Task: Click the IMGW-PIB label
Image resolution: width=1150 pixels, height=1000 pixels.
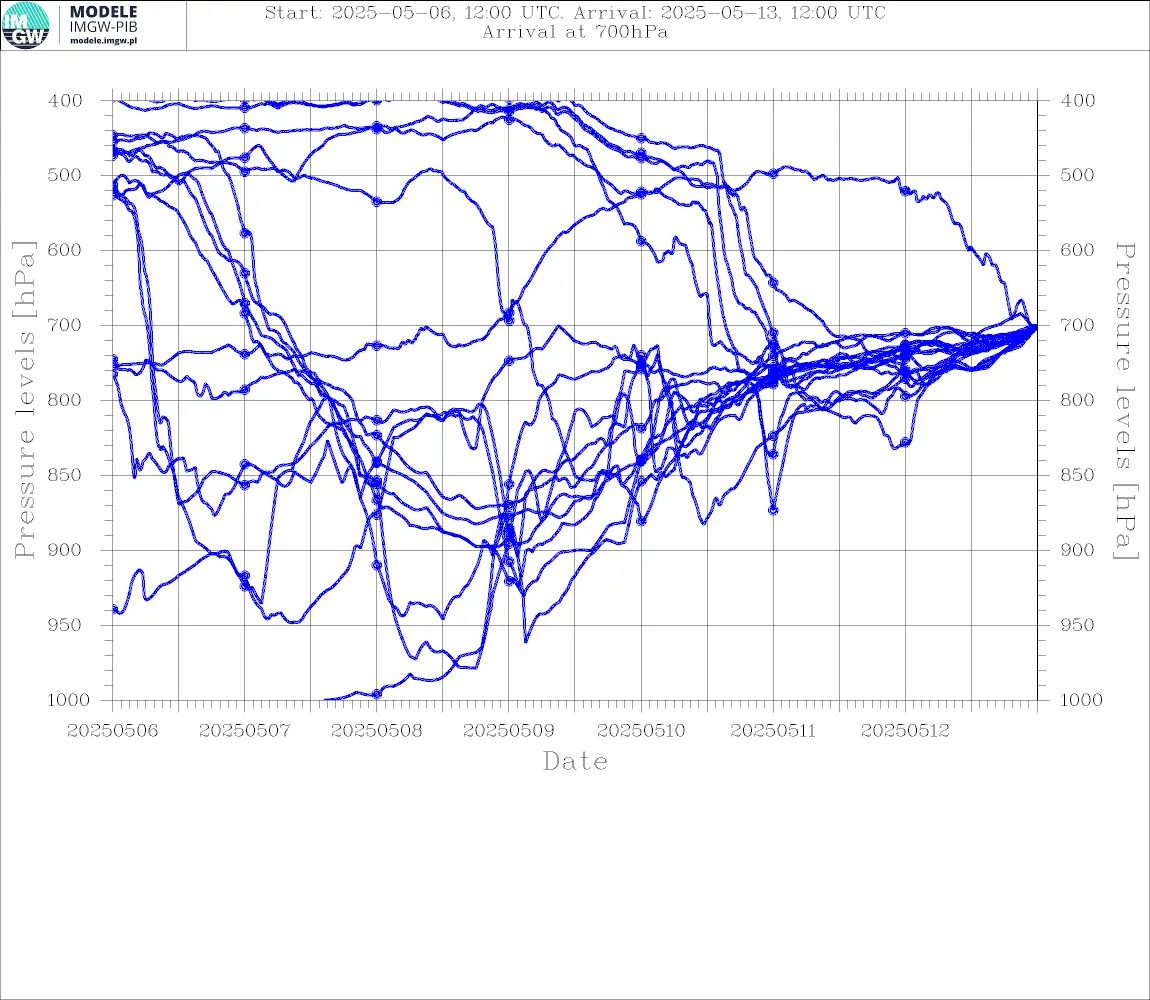Action: tap(103, 27)
